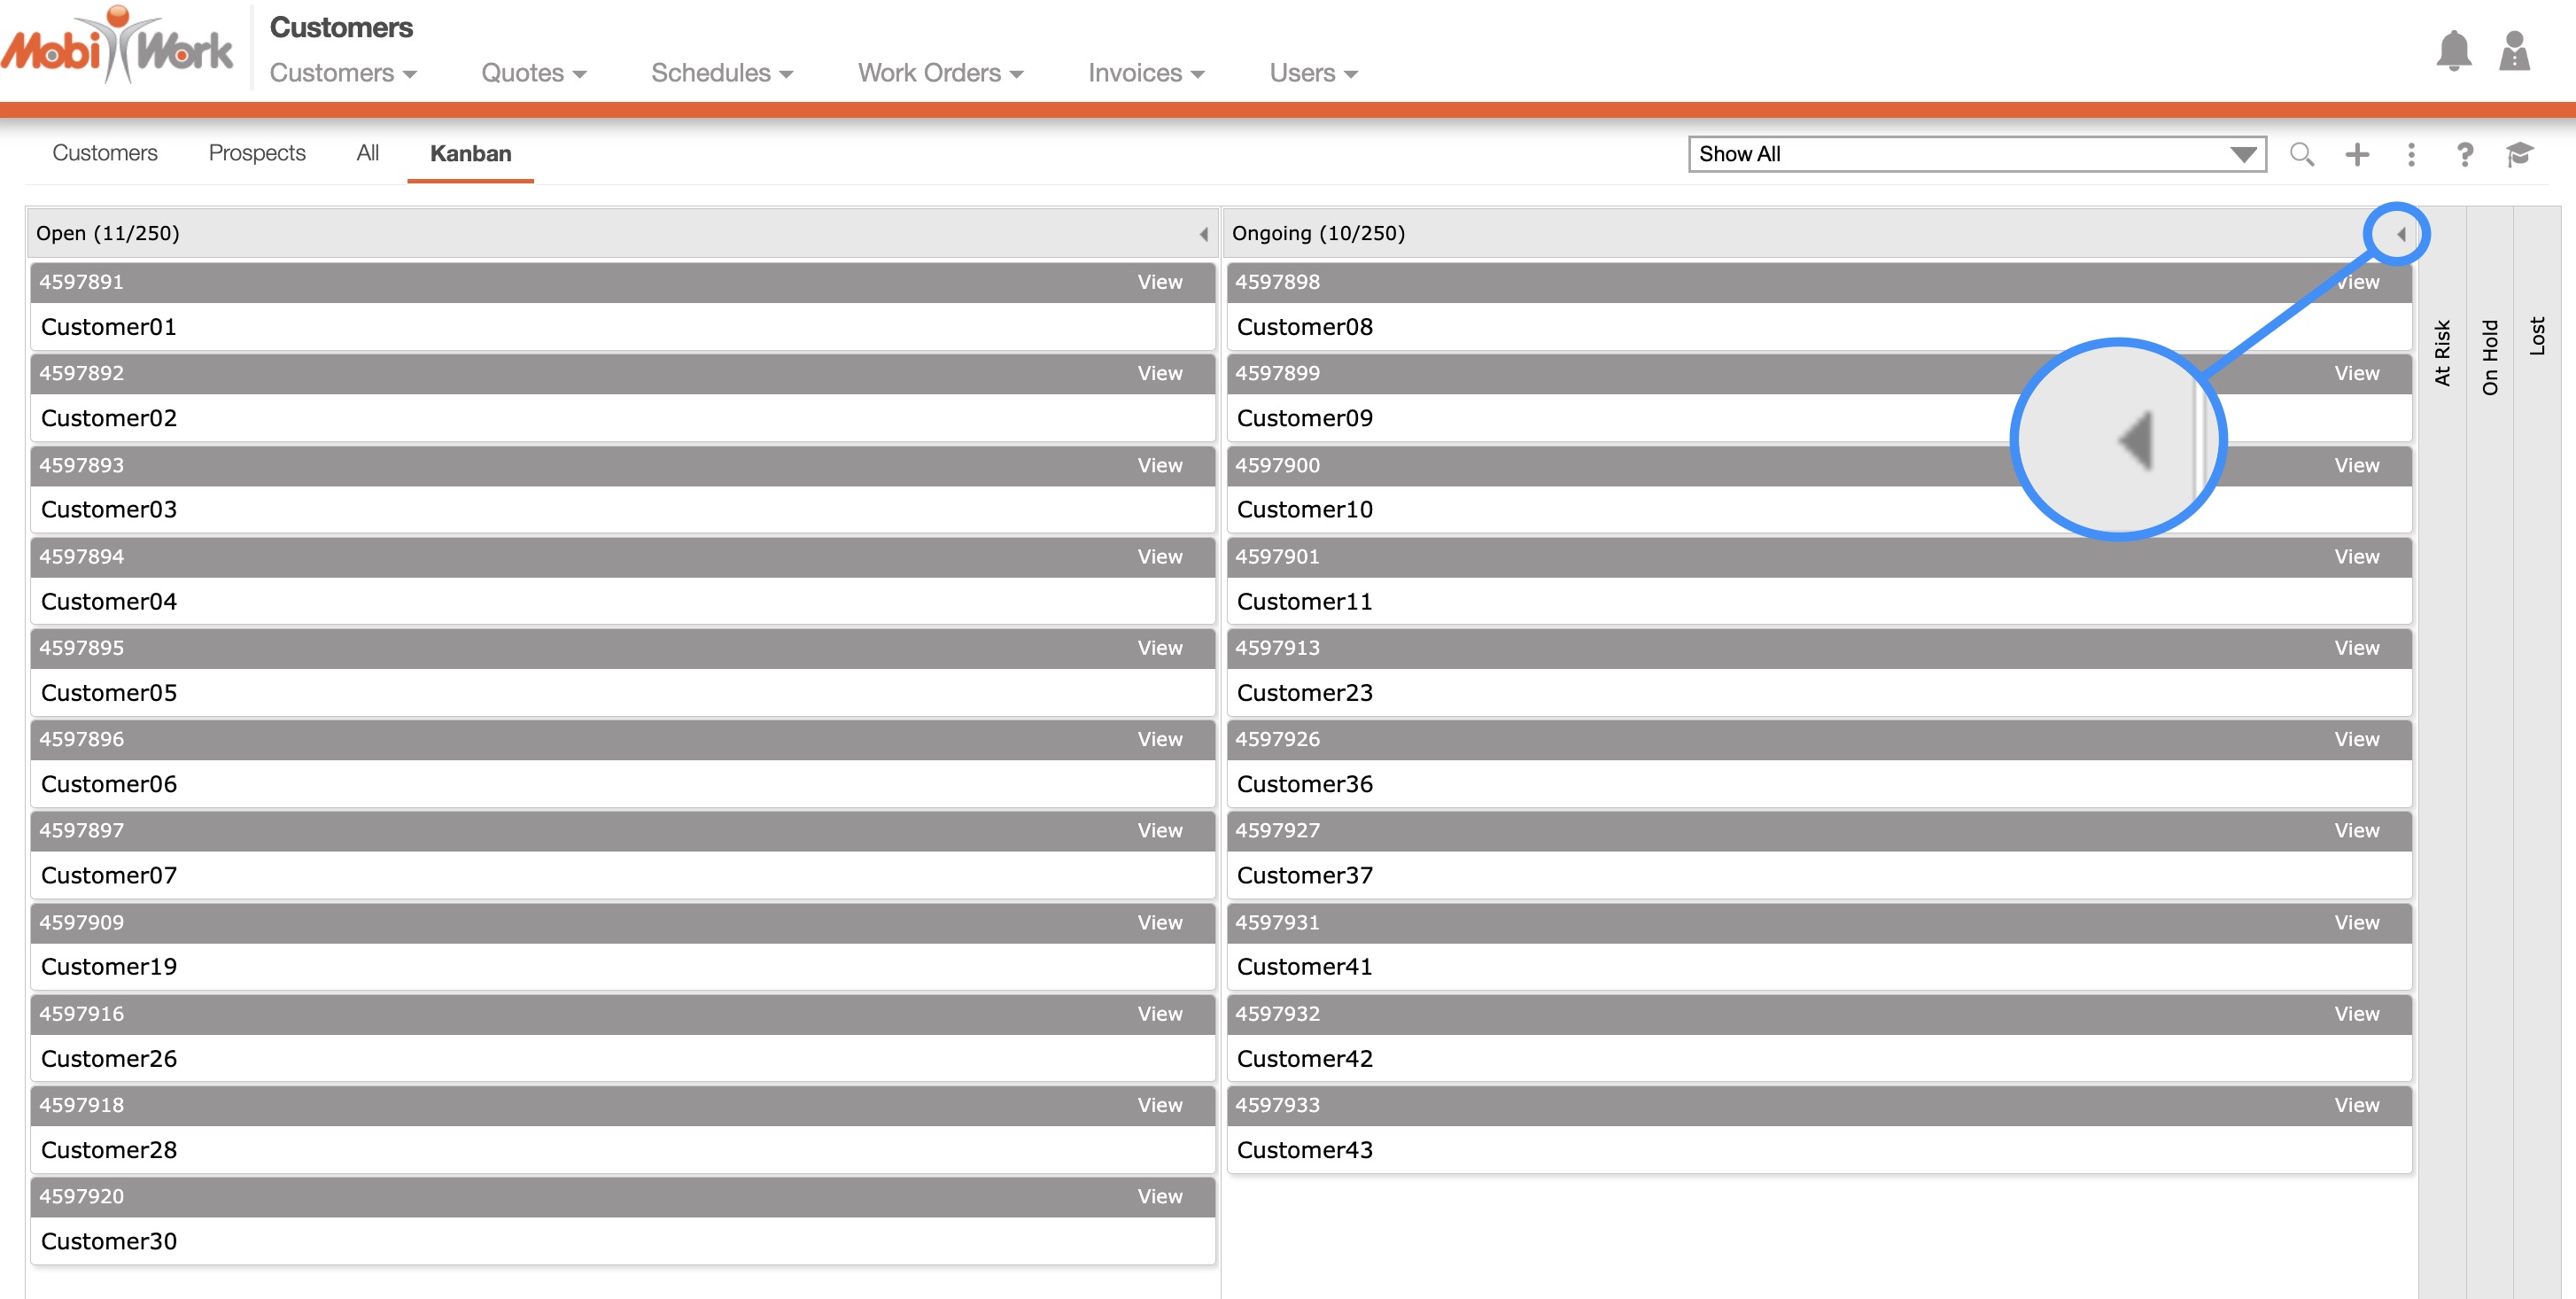Open the Invoices dropdown menu
The image size is (2576, 1299).
[1145, 73]
